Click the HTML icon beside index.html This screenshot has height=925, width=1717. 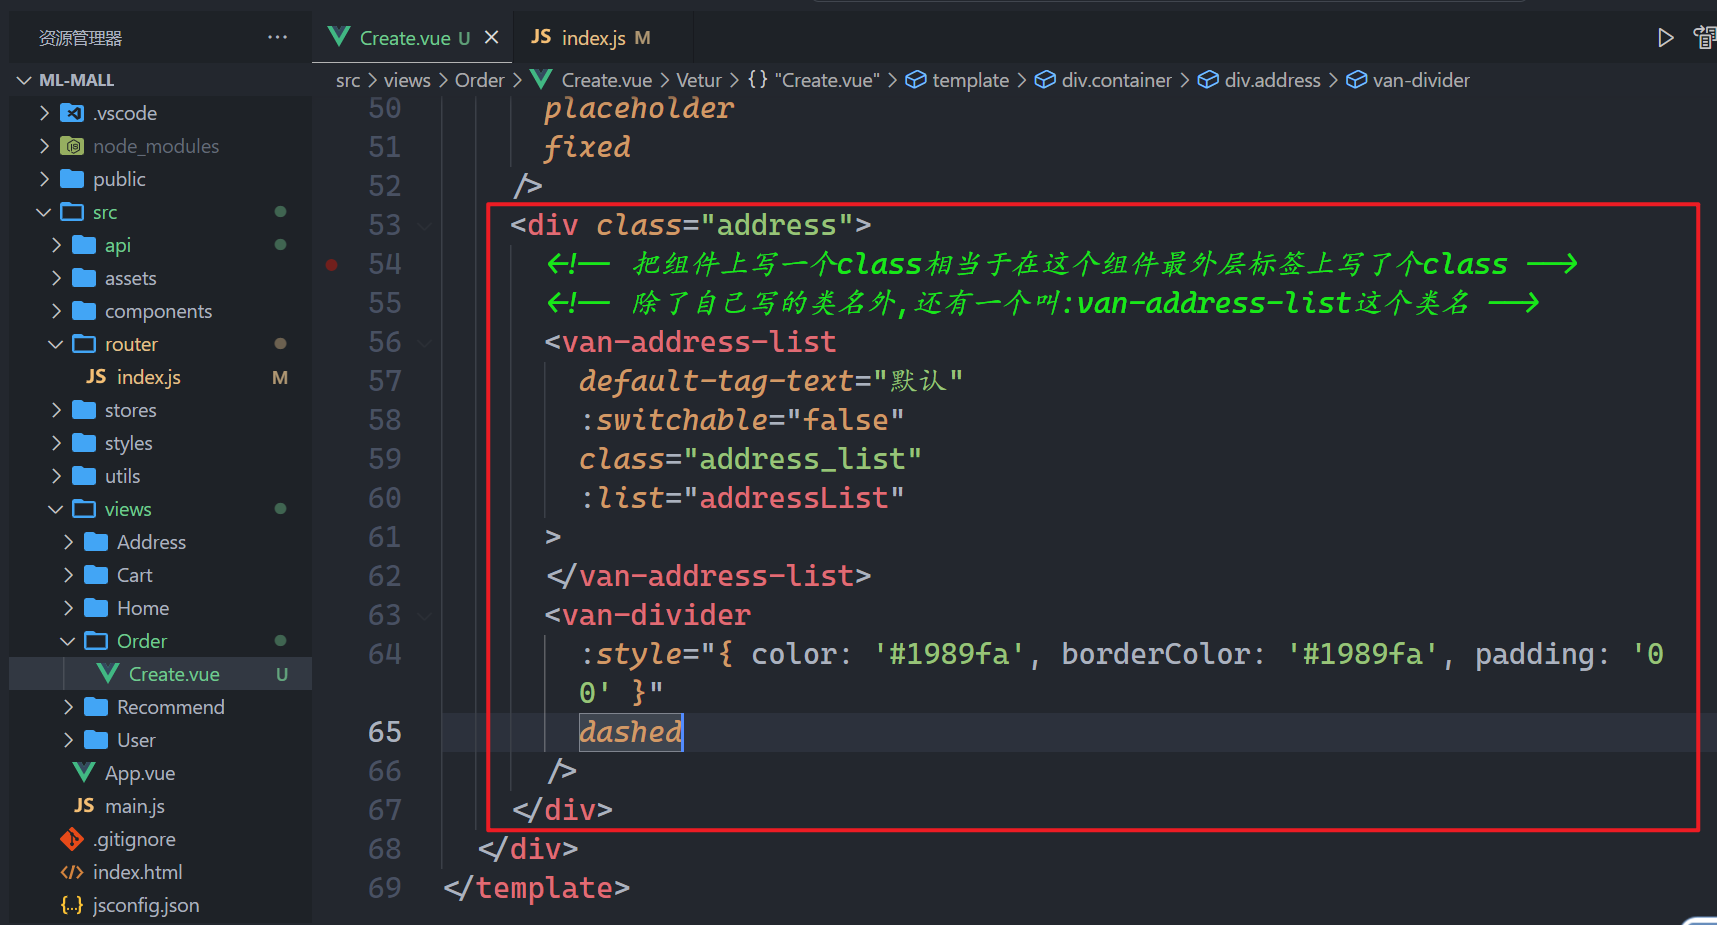(x=72, y=872)
